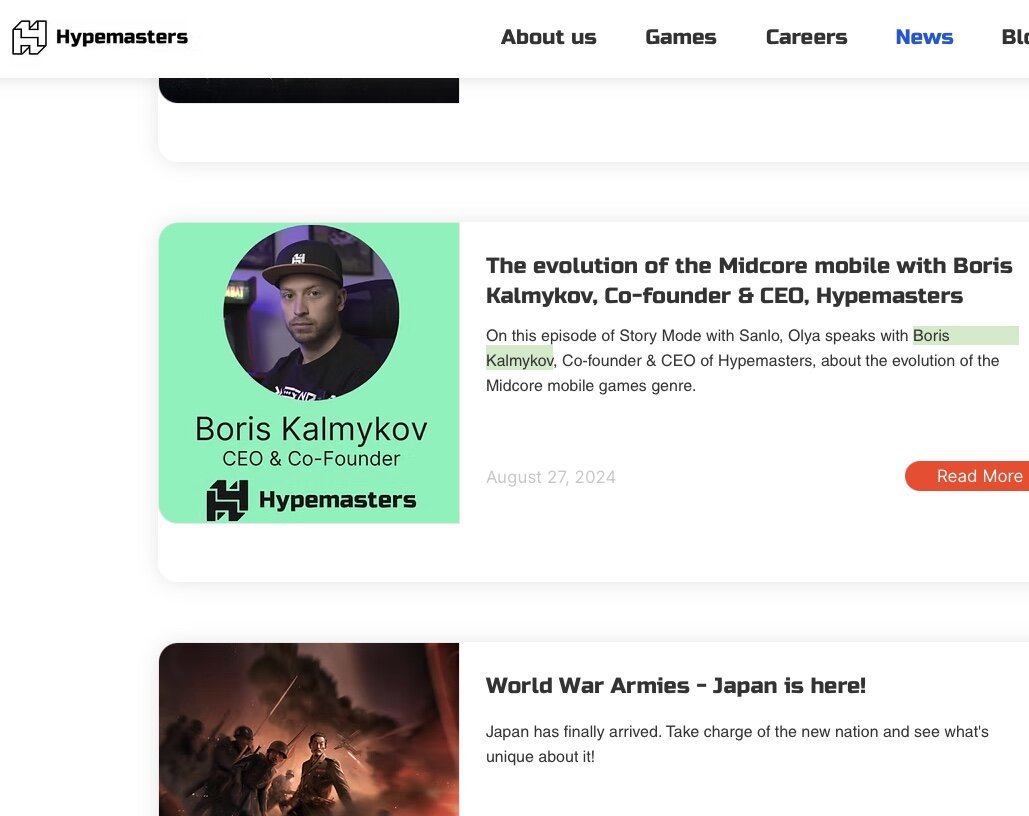The image size is (1029, 816).
Task: Open the Midcore mobile evolution article title
Action: pyautogui.click(x=749, y=280)
